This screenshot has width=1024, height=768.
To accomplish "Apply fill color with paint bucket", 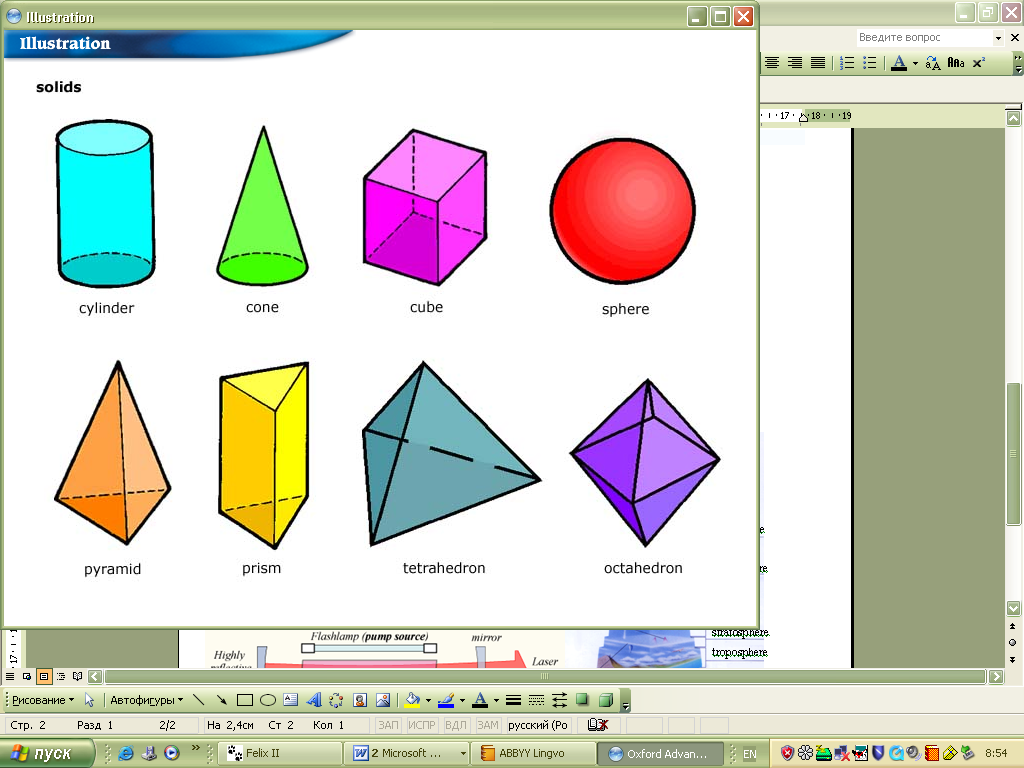I will point(412,700).
